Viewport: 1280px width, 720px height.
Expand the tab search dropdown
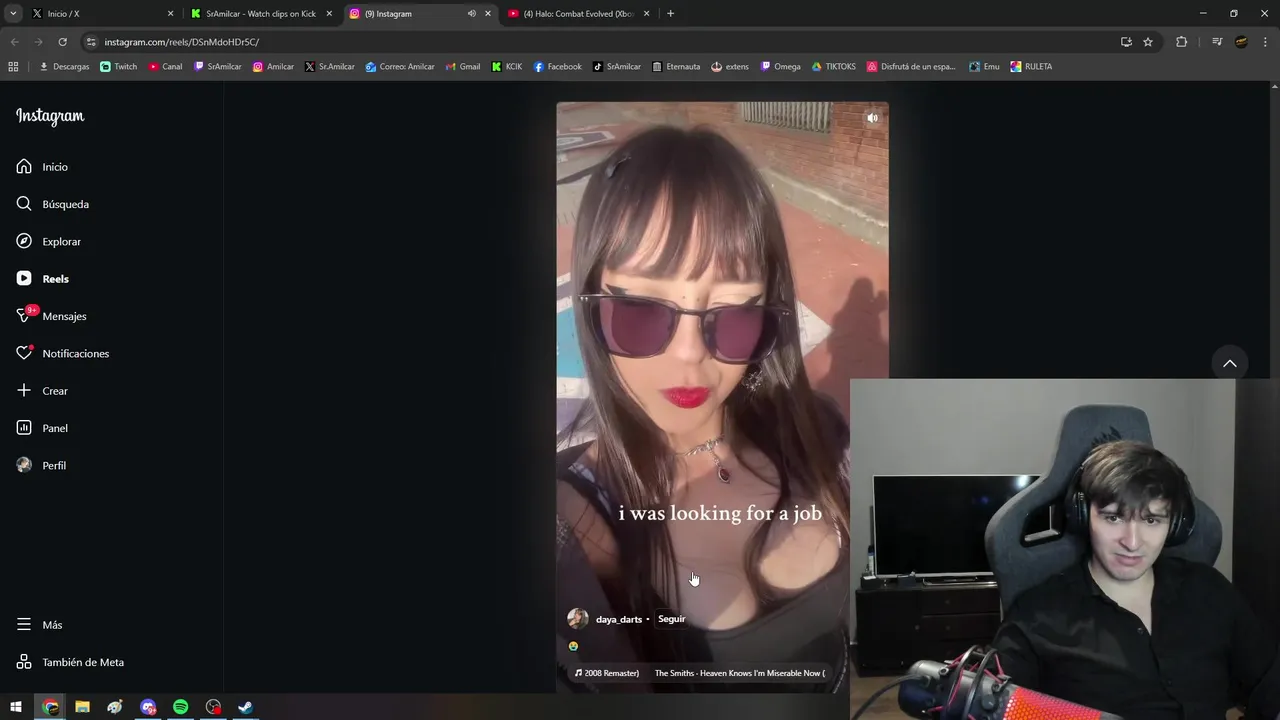coord(13,13)
